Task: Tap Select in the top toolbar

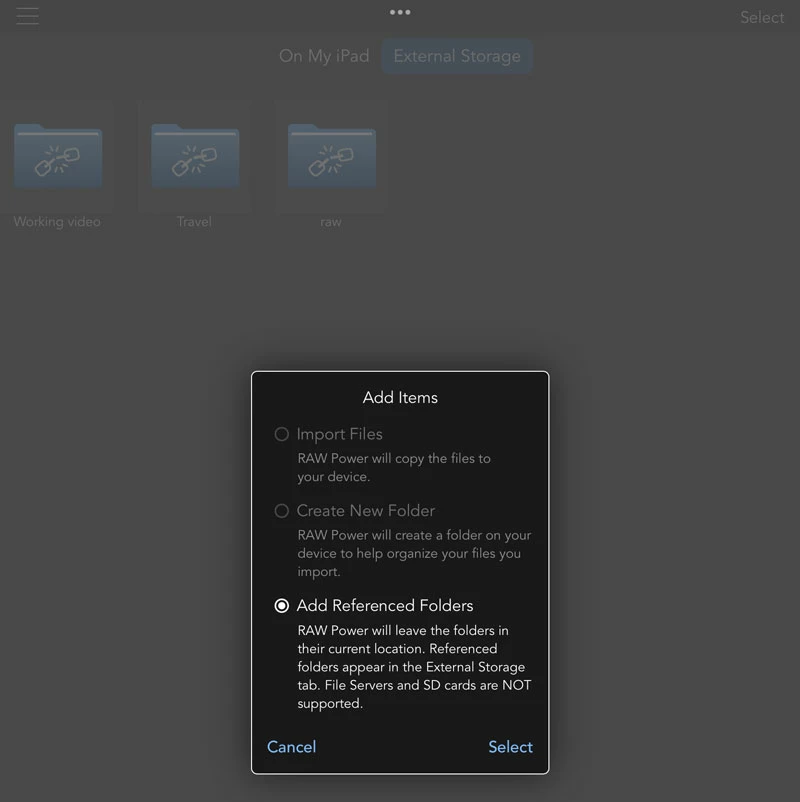Action: [x=762, y=17]
